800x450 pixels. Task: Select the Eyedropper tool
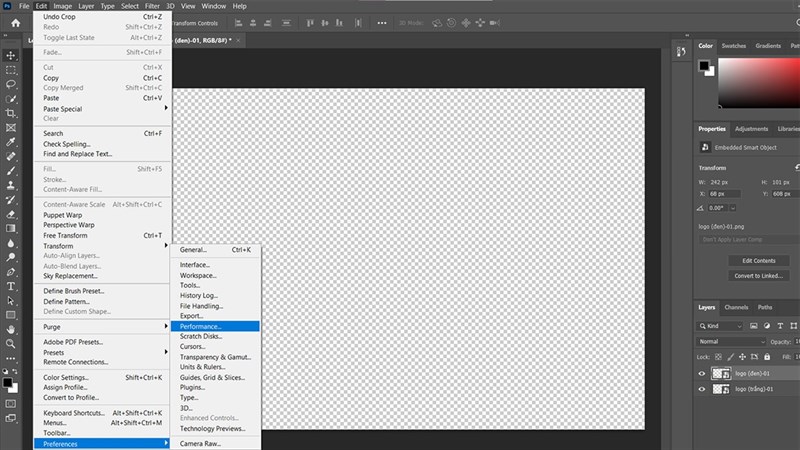(x=11, y=142)
